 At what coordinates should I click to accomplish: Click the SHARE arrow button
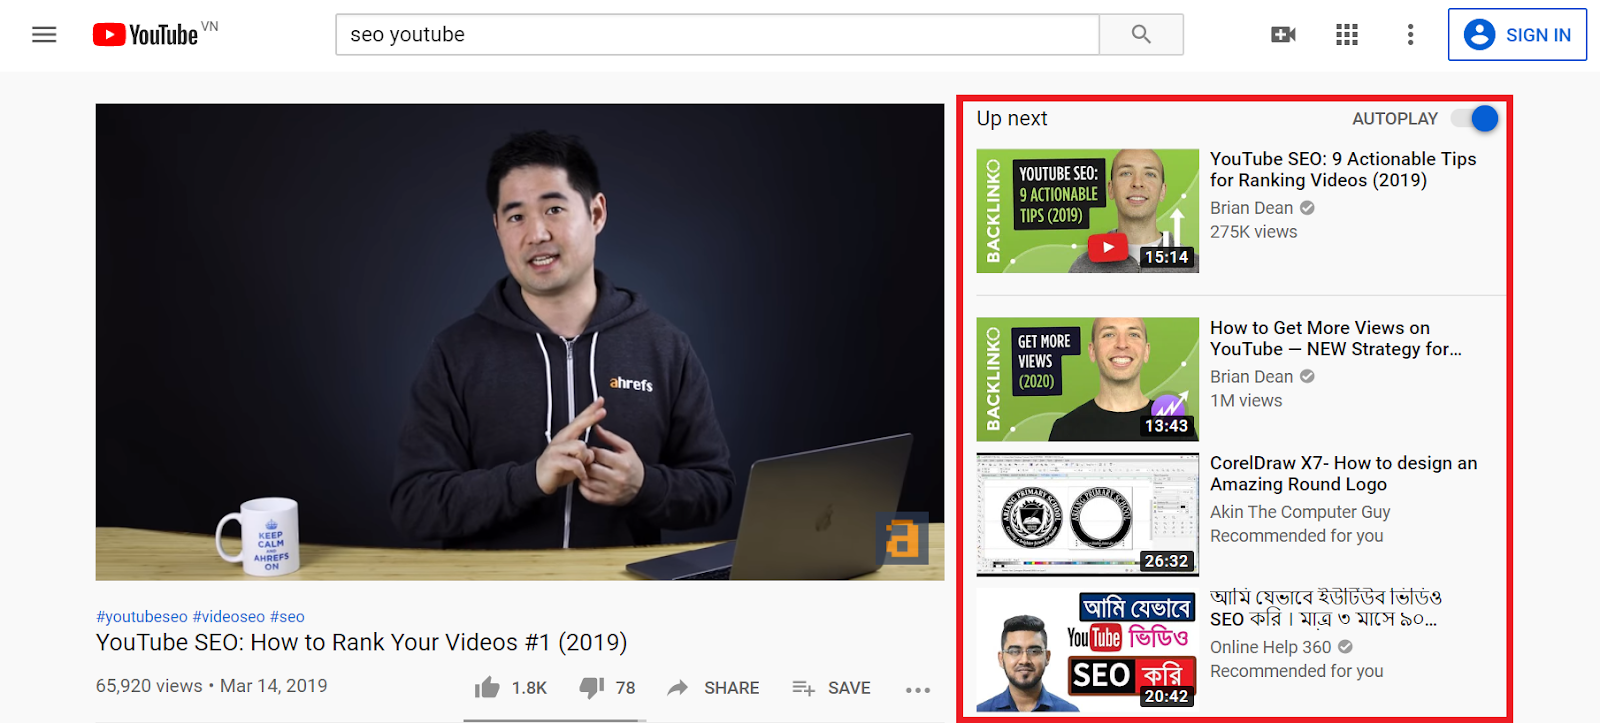click(713, 688)
